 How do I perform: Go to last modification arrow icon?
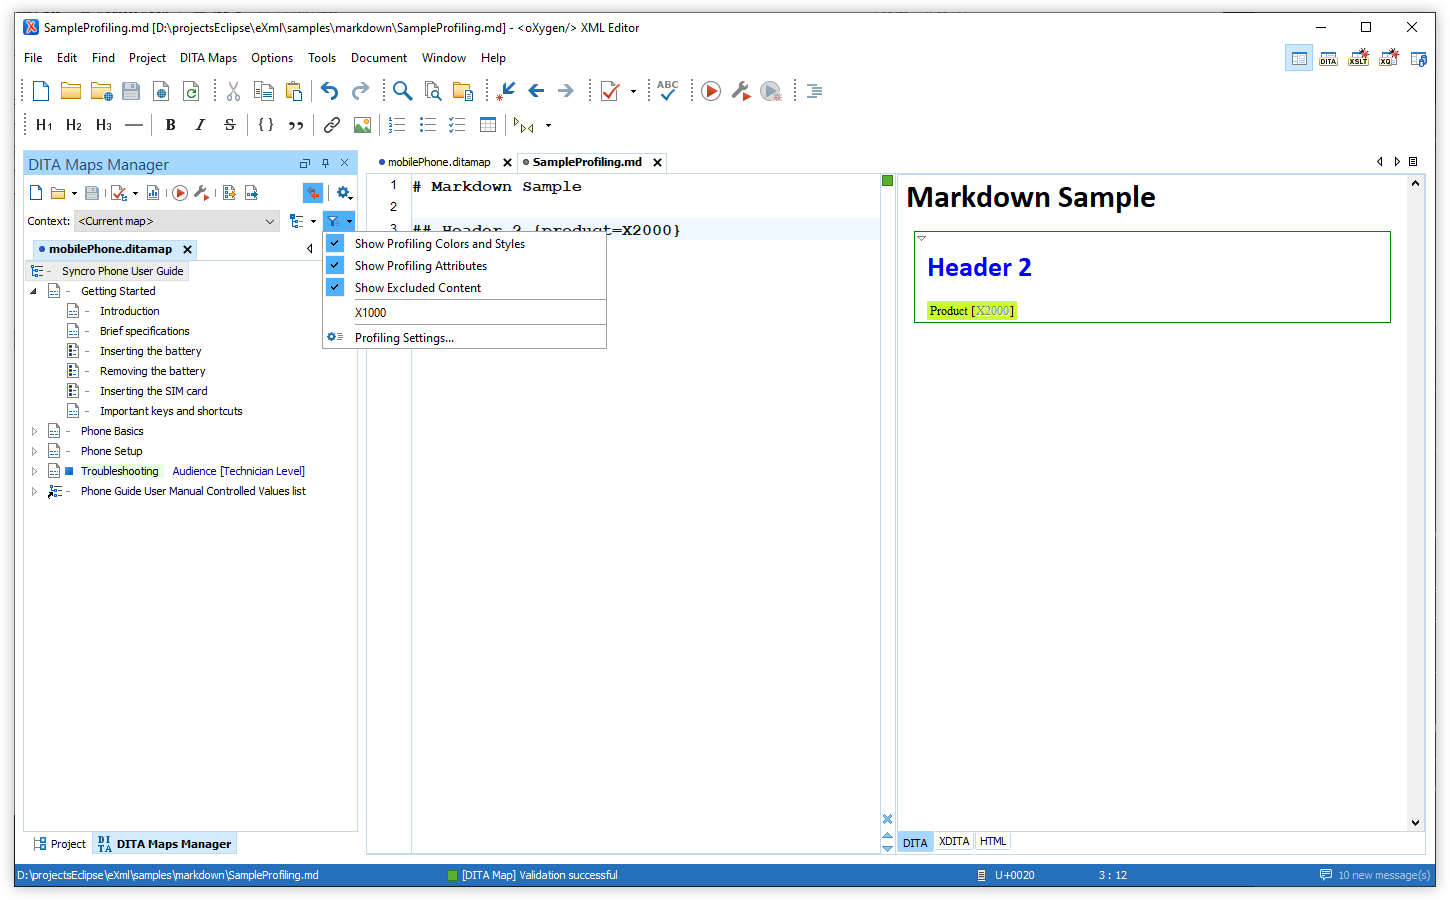point(506,91)
